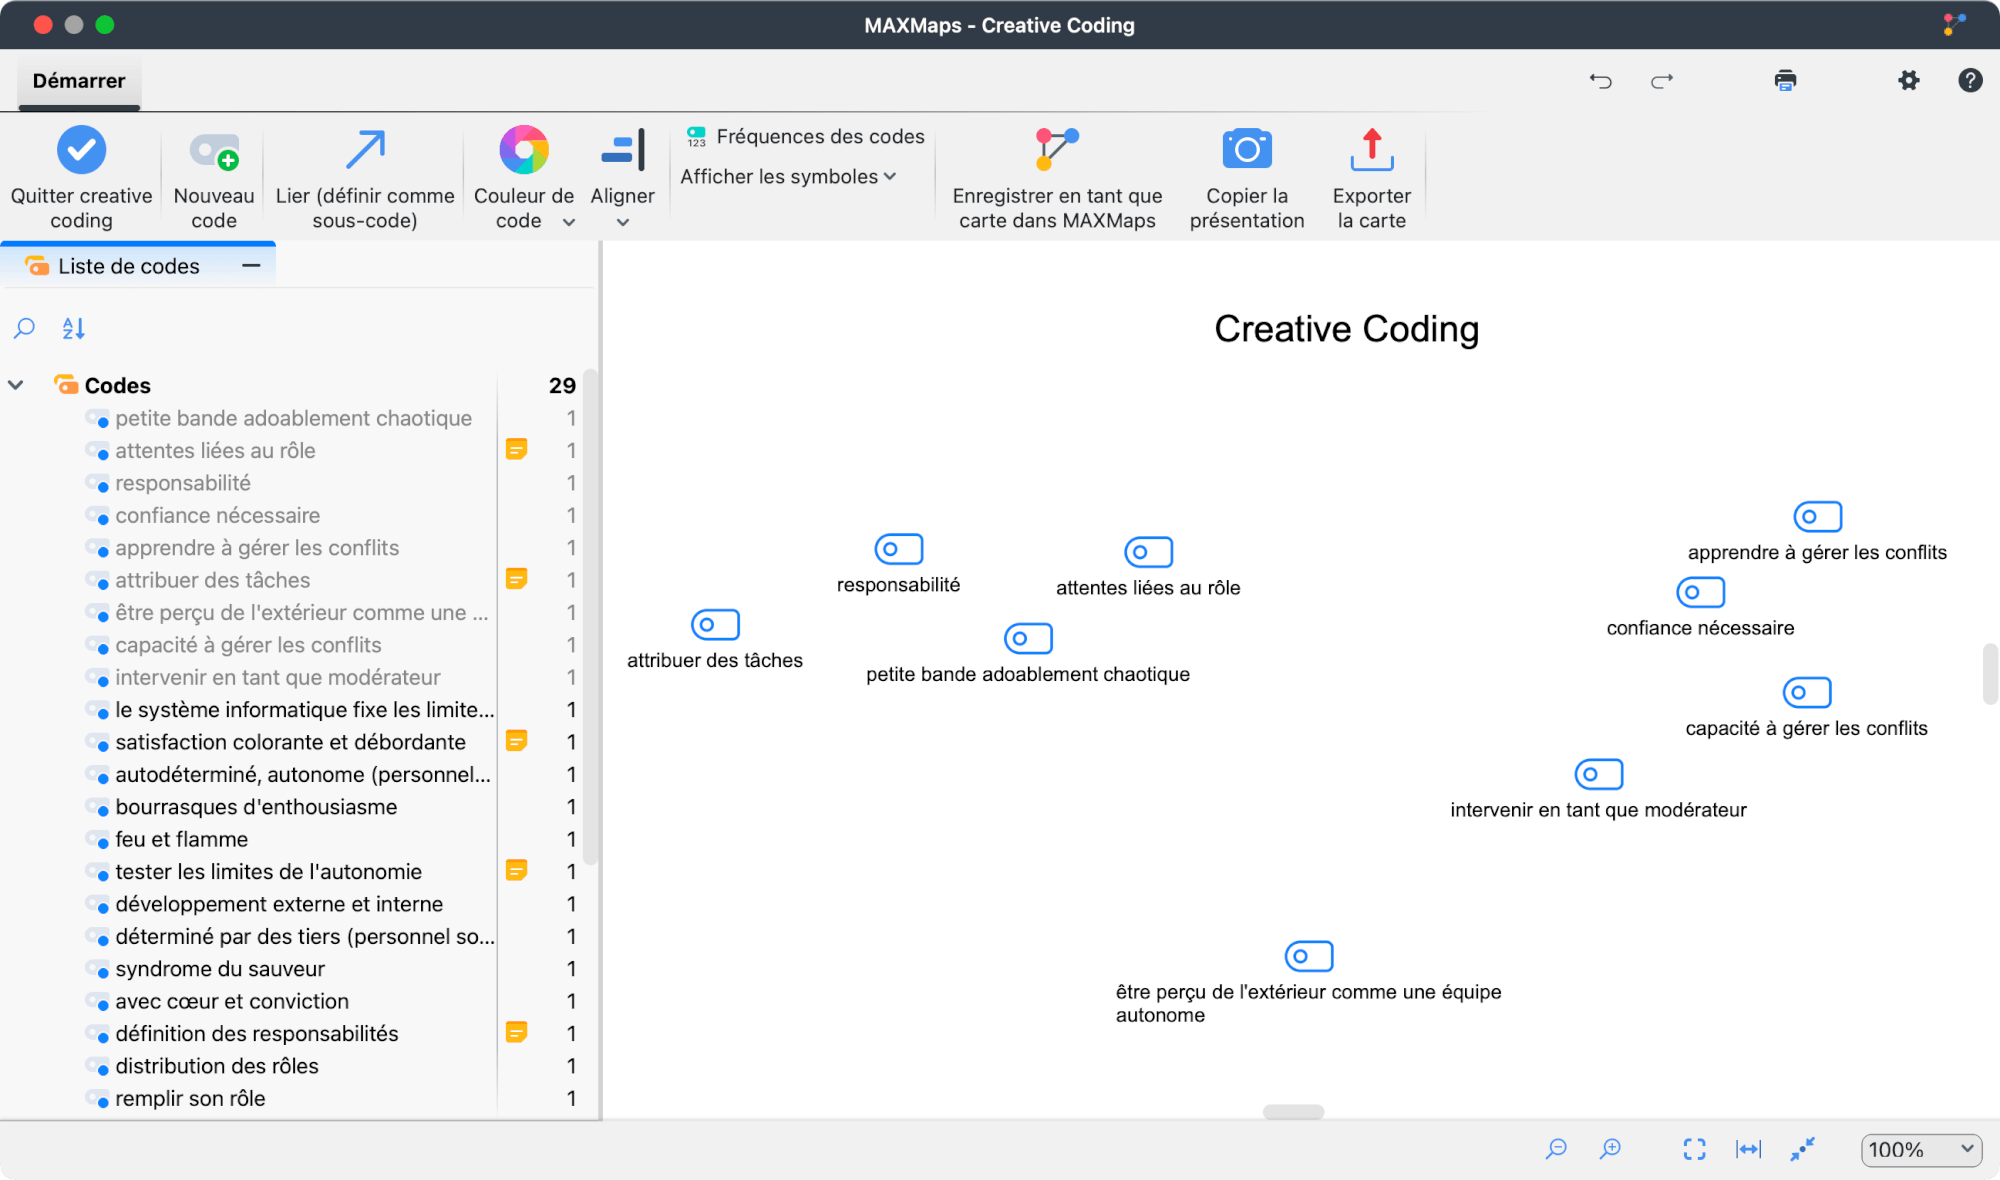Open Aligner dropdown arrow
Image resolution: width=2000 pixels, height=1180 pixels.
pyautogui.click(x=623, y=222)
